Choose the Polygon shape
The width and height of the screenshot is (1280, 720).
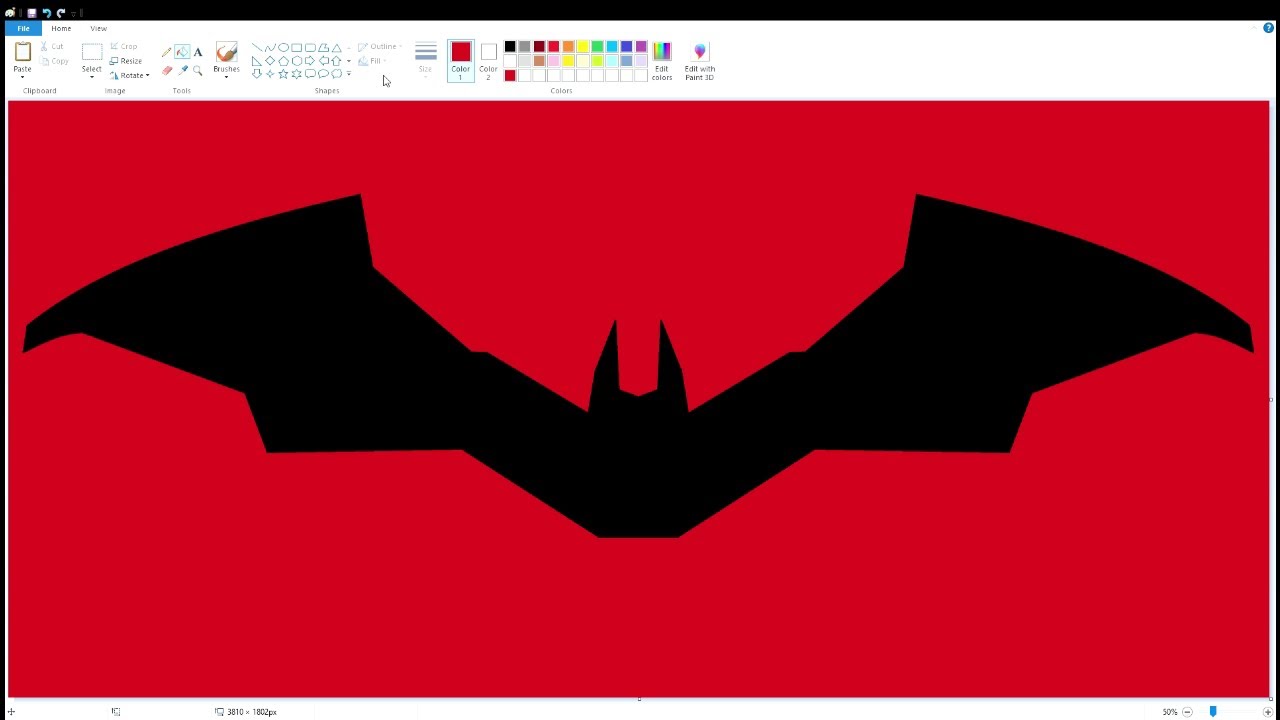click(x=323, y=47)
